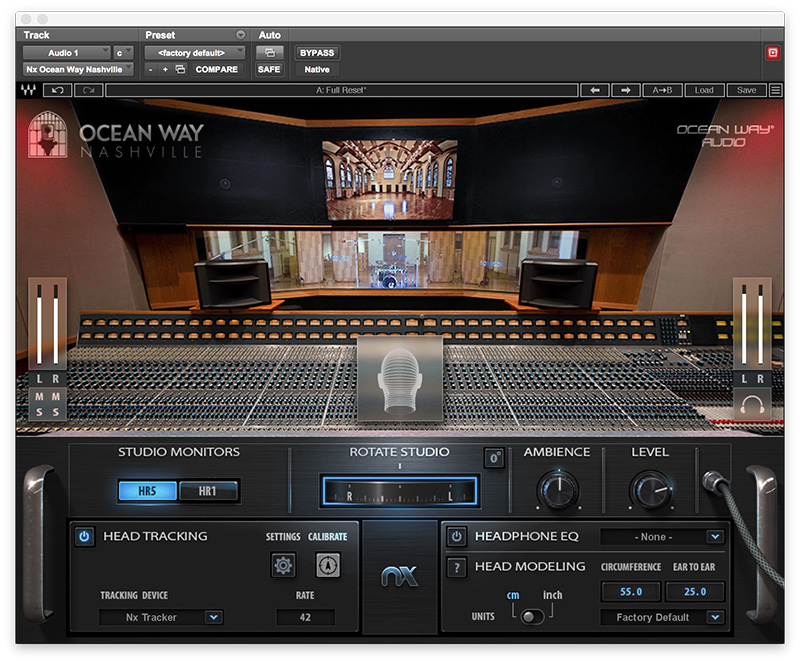Screen dimensions: 800x663
Task: Open Head Modeling help question mark
Action: [x=457, y=567]
